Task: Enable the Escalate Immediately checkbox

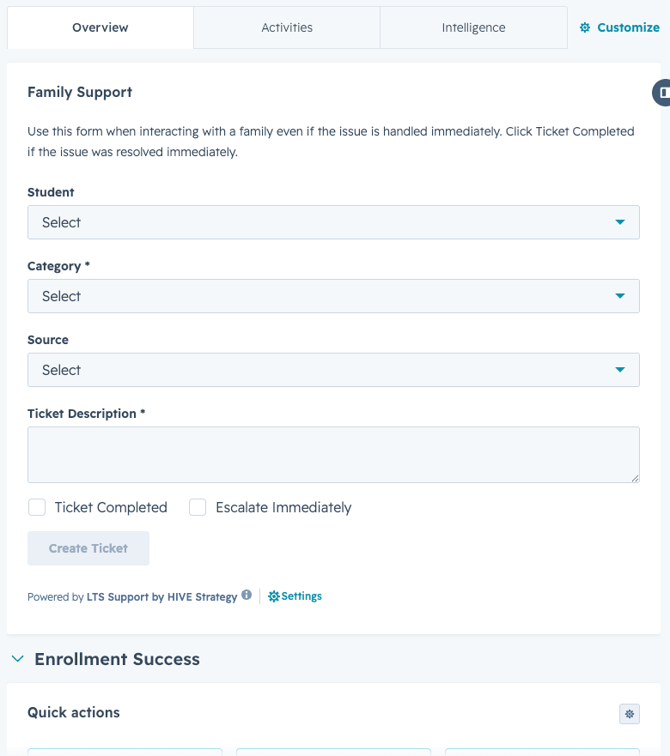Action: pyautogui.click(x=198, y=507)
